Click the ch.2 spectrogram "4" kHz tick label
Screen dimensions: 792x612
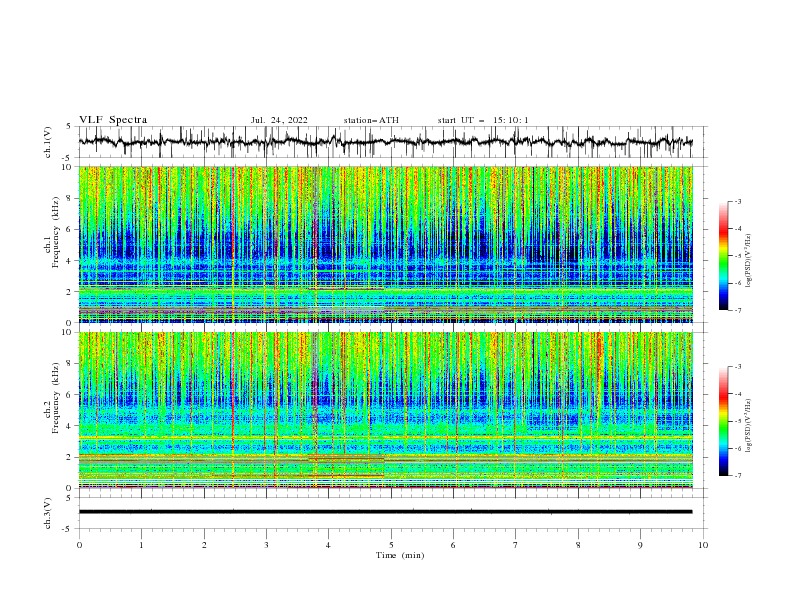coord(70,426)
